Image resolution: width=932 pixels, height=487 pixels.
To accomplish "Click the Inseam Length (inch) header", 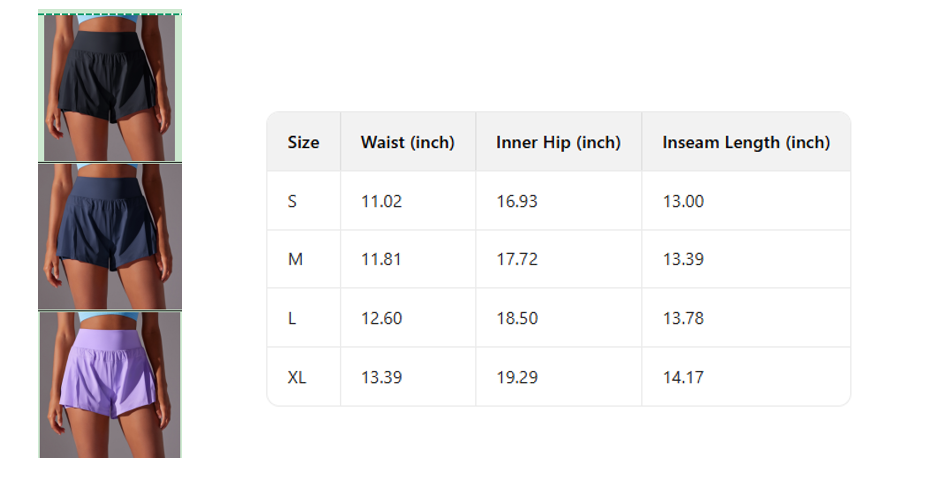I will 746,142.
